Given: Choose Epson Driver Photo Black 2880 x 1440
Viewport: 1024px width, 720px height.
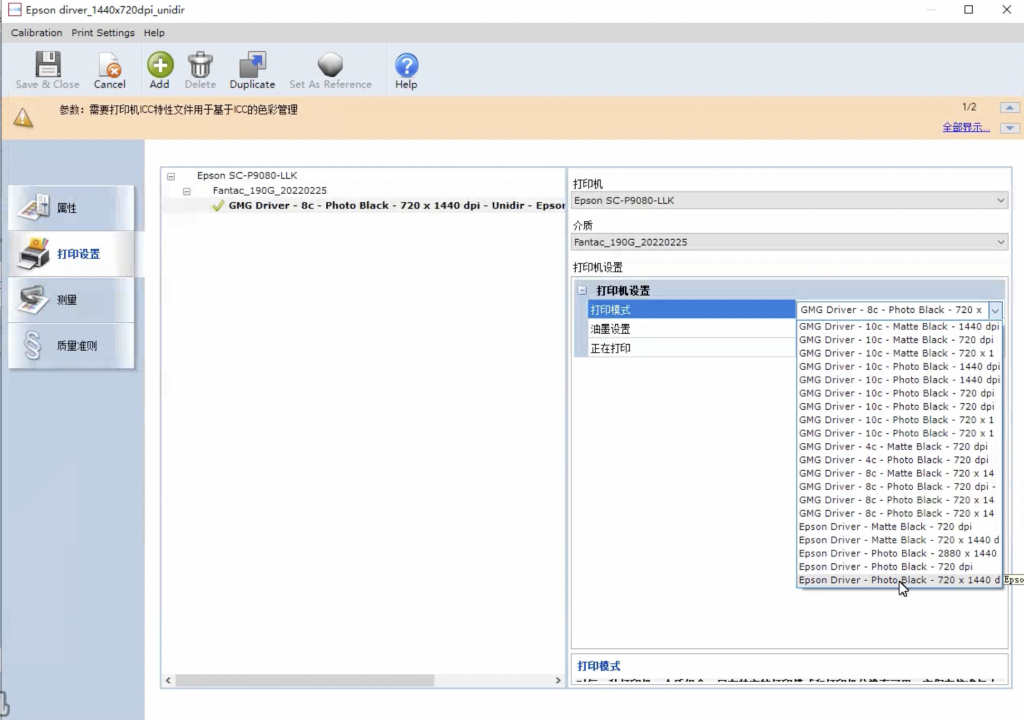Looking at the screenshot, I should (899, 553).
